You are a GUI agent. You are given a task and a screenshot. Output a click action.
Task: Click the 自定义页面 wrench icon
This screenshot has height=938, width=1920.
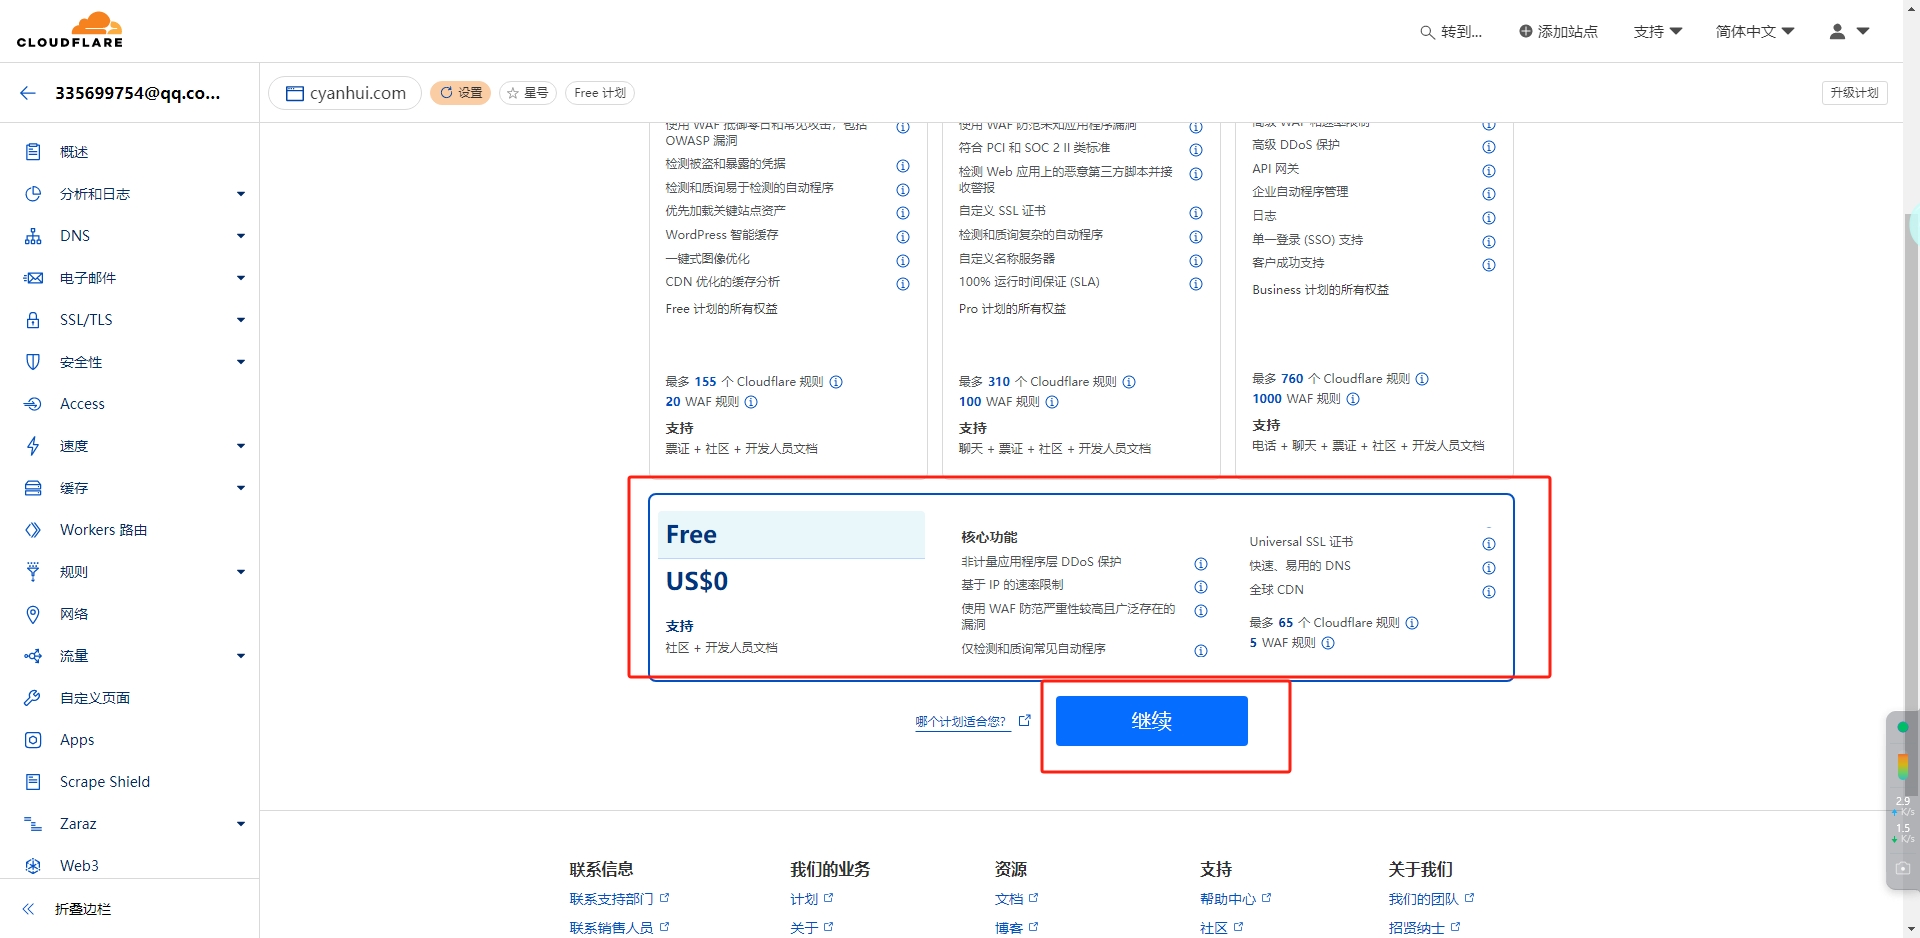pos(33,698)
